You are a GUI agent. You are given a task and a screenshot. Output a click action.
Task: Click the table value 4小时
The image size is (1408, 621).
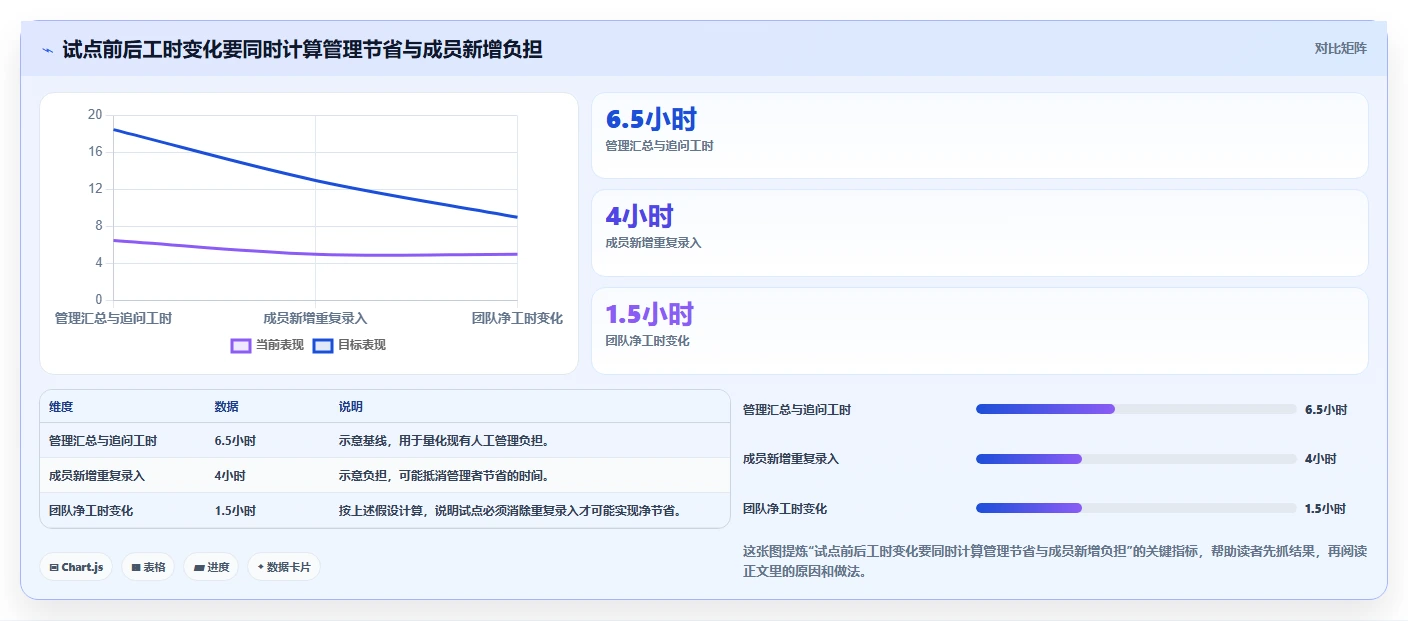(x=230, y=476)
